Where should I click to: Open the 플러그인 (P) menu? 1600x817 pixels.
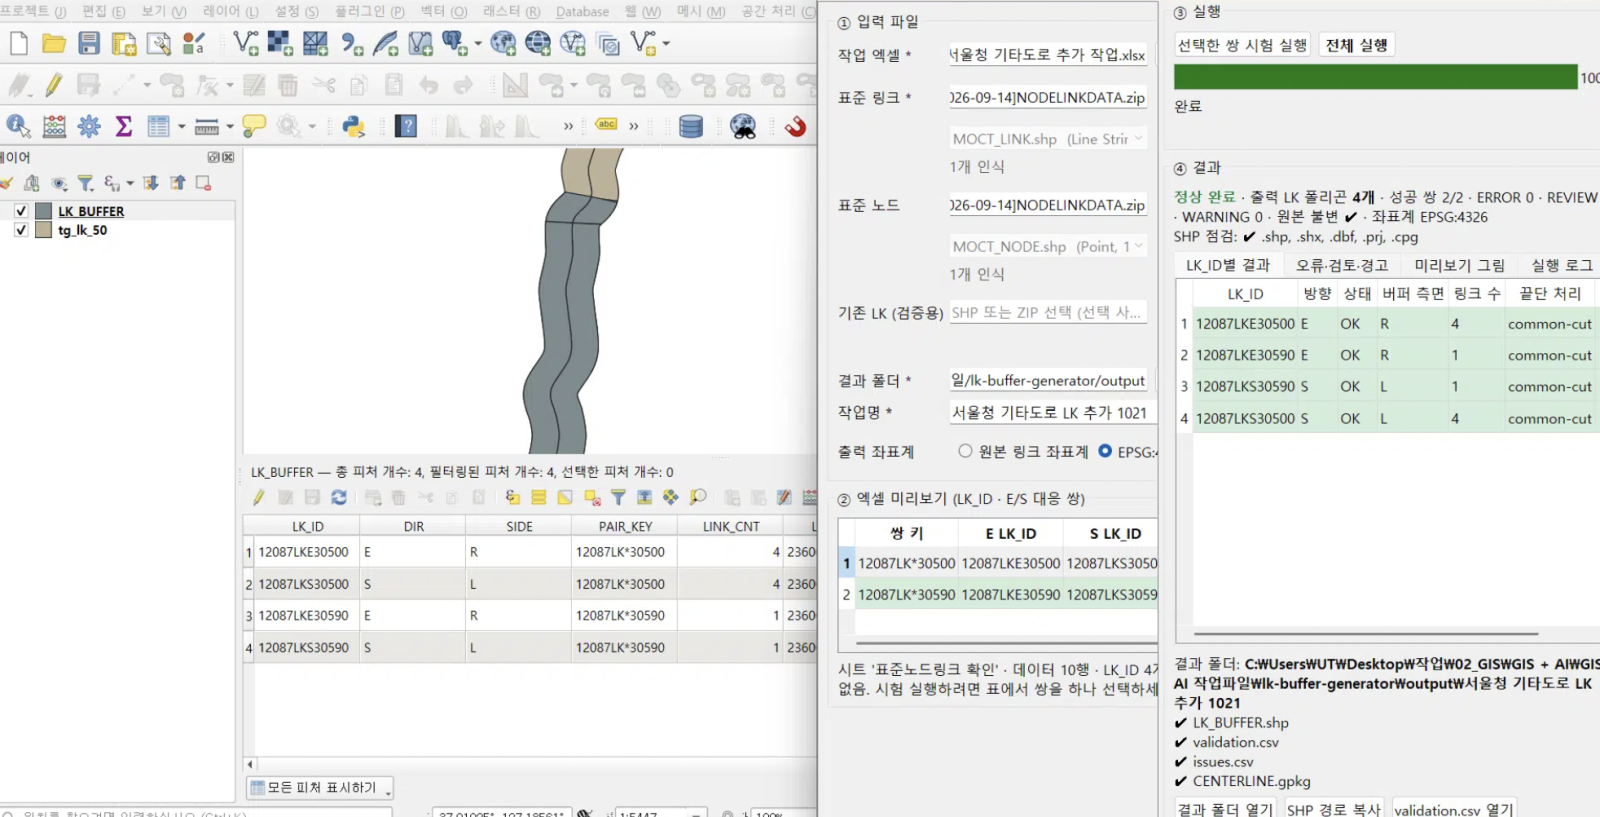pos(369,12)
